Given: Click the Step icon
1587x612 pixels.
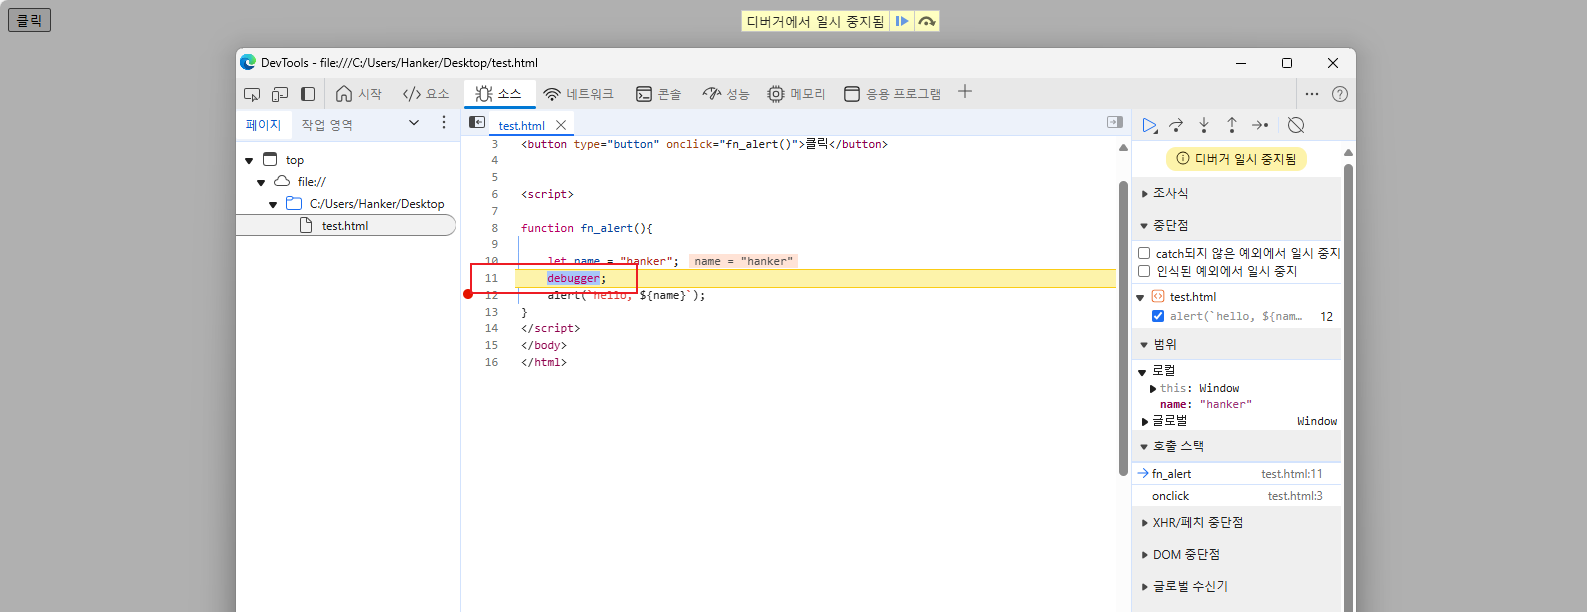Looking at the screenshot, I should [1260, 125].
